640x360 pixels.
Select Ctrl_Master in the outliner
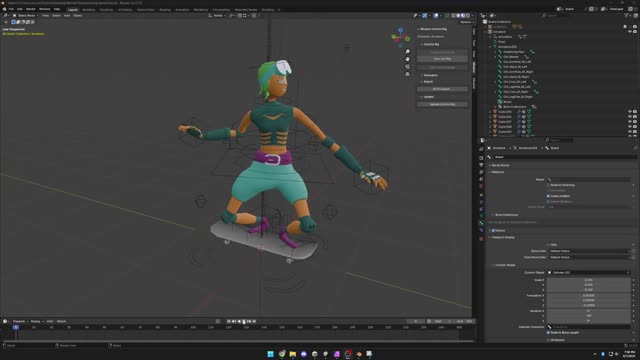coord(511,57)
